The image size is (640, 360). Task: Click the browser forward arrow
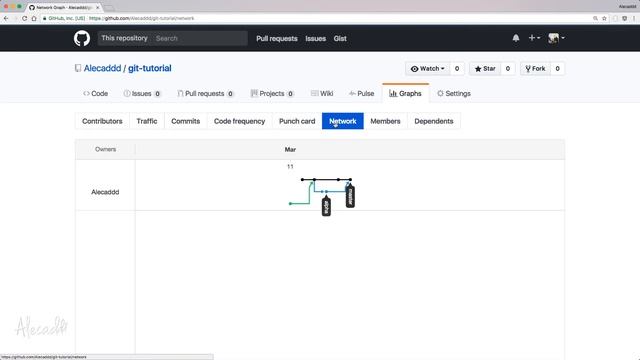[15, 18]
